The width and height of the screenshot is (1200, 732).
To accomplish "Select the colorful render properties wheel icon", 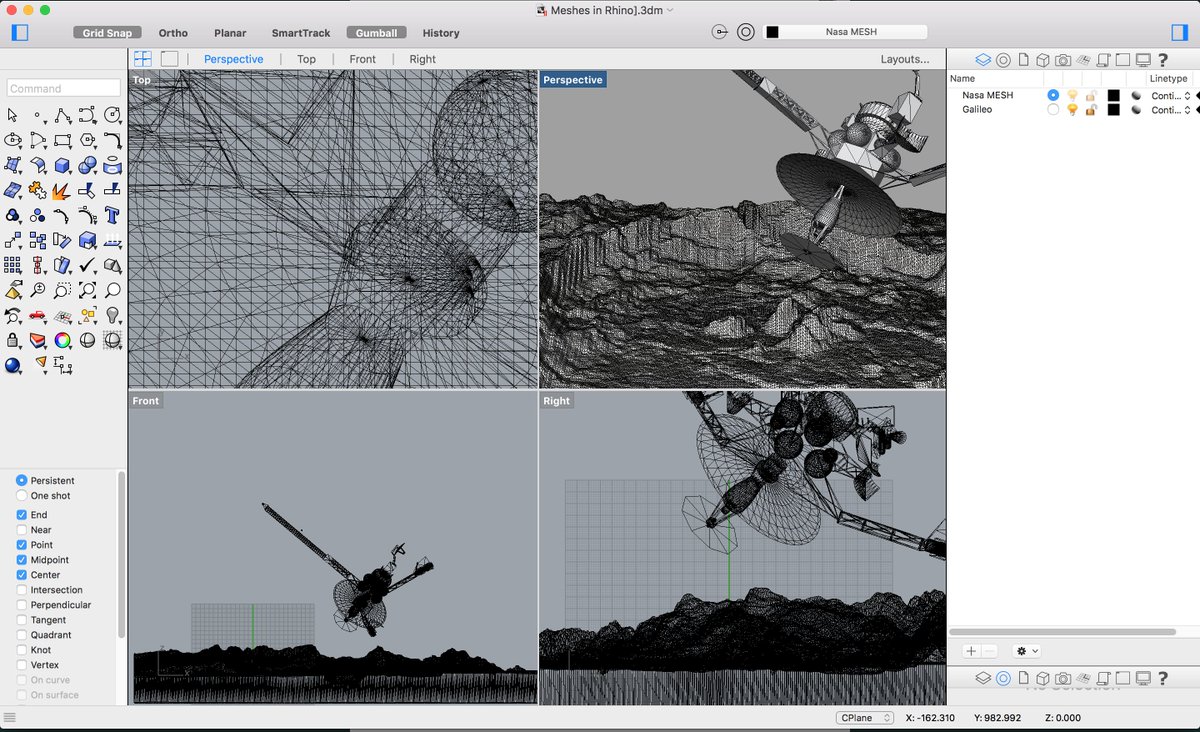I will tap(61, 340).
